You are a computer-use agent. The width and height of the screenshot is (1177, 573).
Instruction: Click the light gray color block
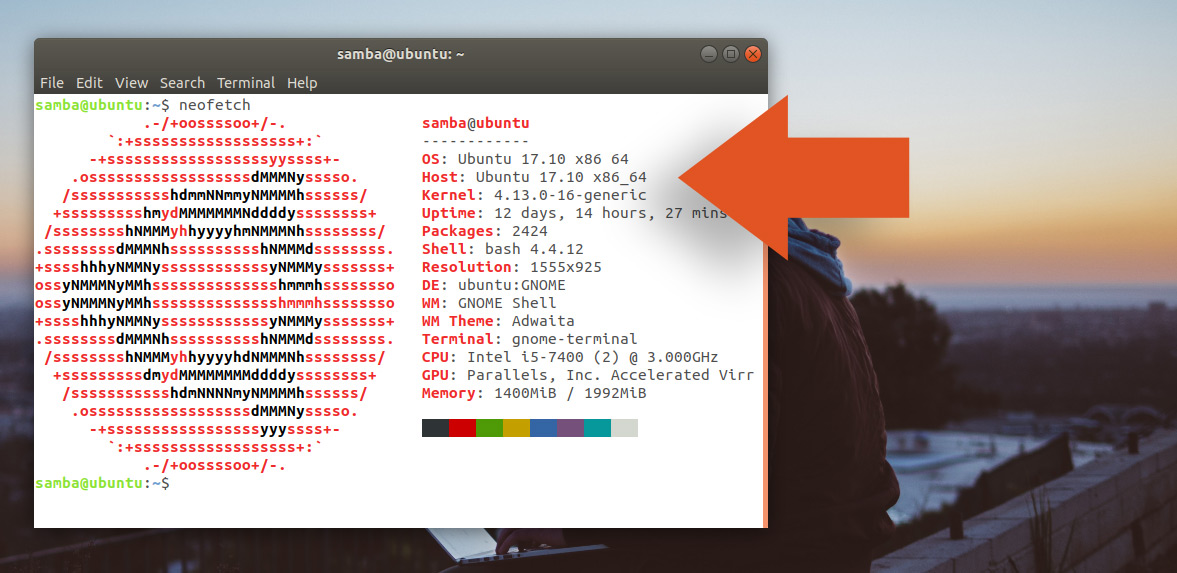[625, 428]
